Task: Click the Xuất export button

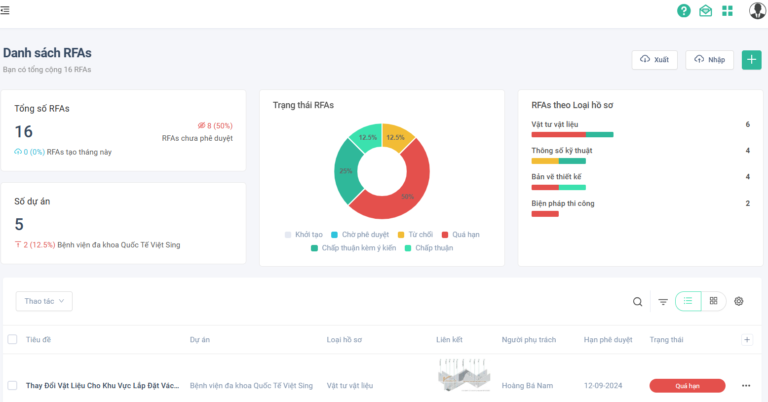Action: coord(654,60)
